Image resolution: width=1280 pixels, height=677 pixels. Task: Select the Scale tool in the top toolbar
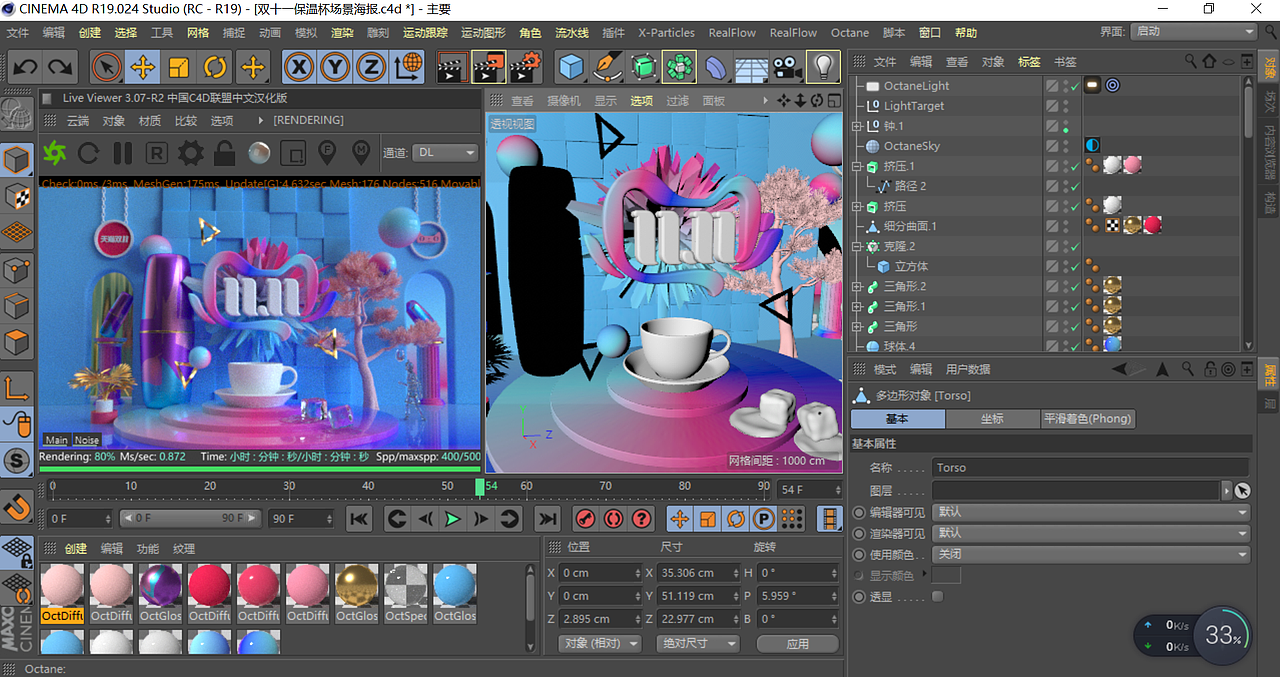(x=179, y=68)
